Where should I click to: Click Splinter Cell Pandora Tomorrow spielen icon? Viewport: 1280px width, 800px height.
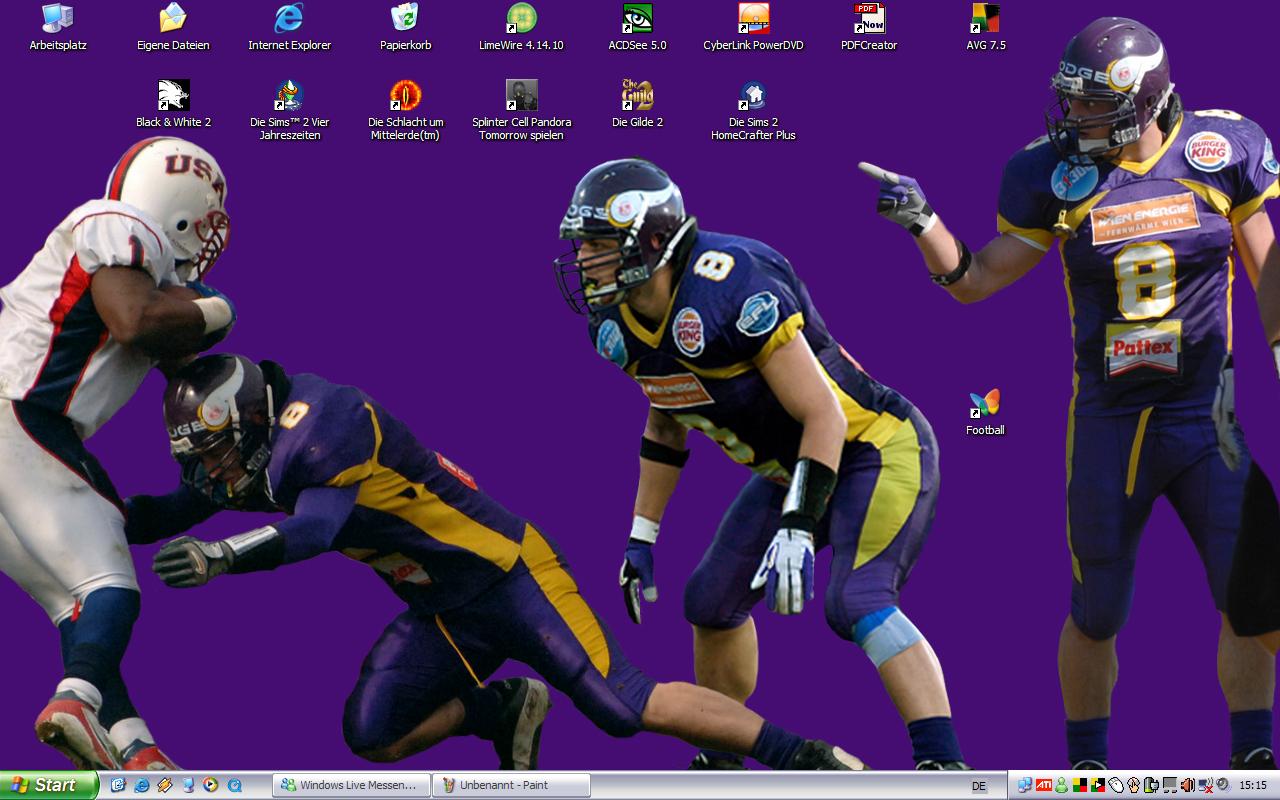pos(521,110)
